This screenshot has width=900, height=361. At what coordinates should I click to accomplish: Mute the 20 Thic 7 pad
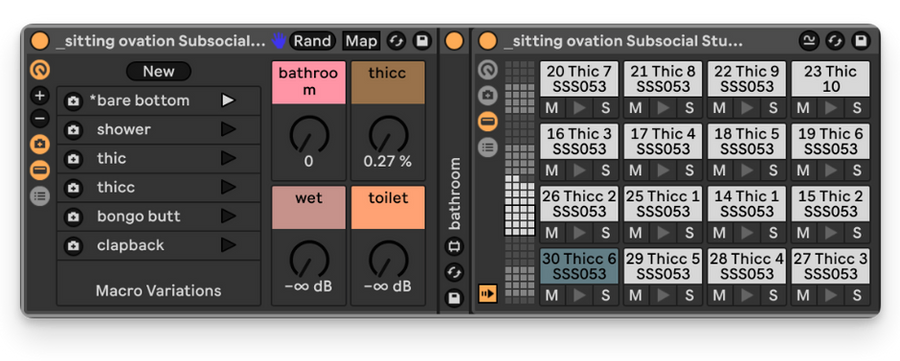click(552, 108)
